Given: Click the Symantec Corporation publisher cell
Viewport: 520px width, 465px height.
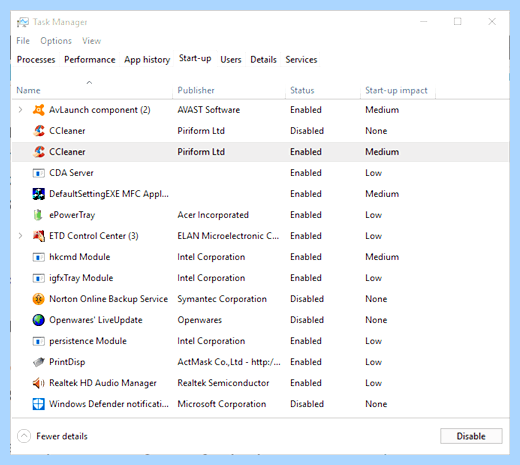Looking at the screenshot, I should tap(222, 299).
